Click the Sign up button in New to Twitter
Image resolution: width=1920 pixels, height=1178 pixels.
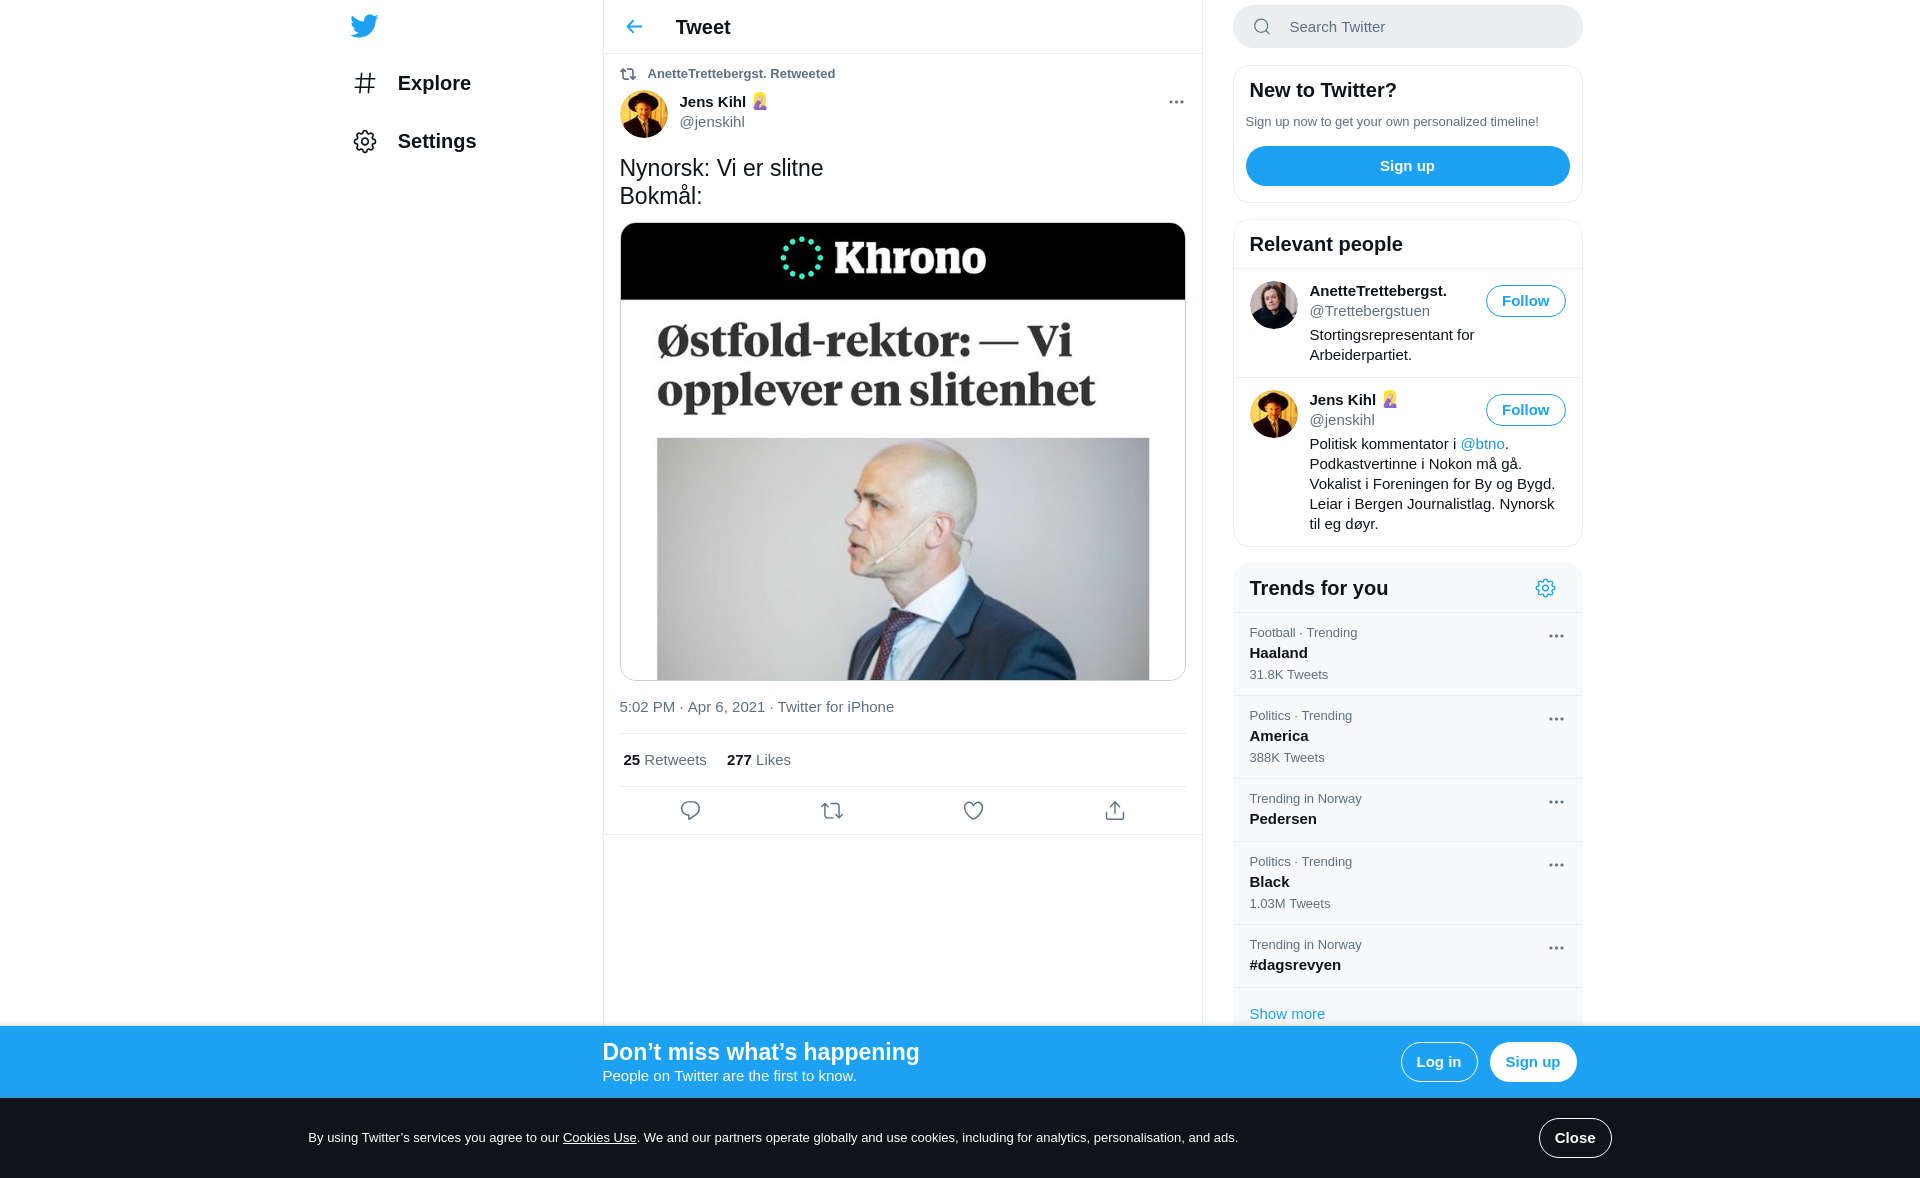(1407, 166)
